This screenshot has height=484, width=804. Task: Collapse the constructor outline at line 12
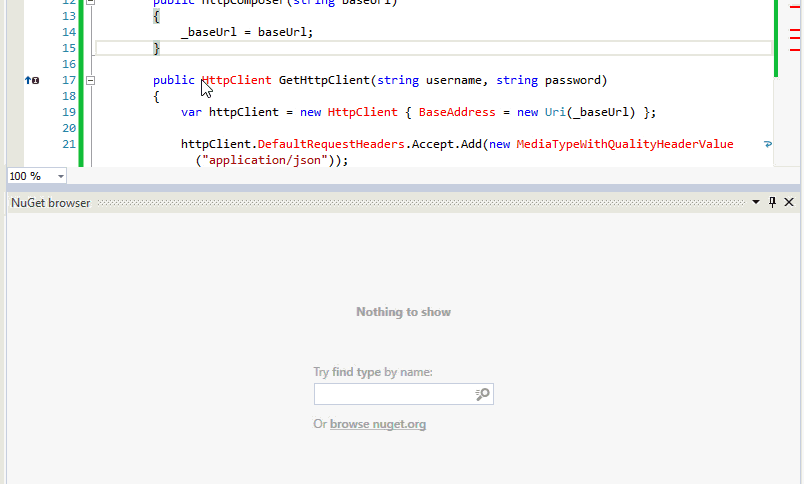pos(89,2)
